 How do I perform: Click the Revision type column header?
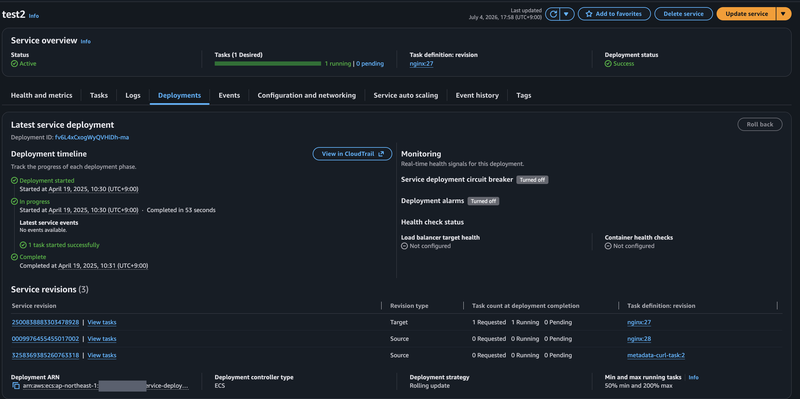point(409,306)
